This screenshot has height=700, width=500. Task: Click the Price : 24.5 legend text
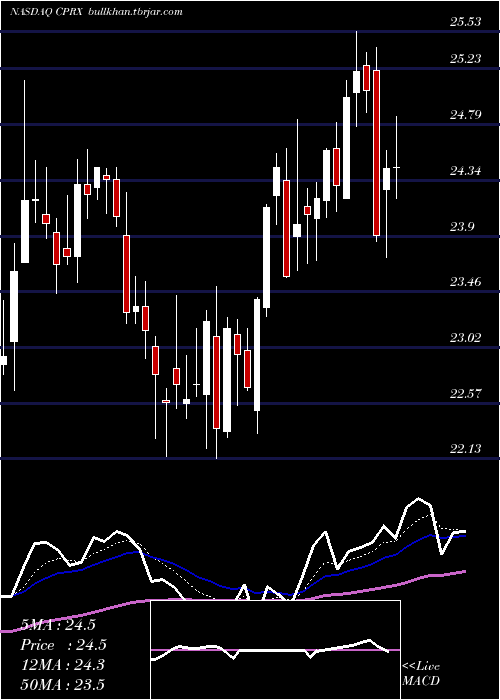pyautogui.click(x=63, y=645)
